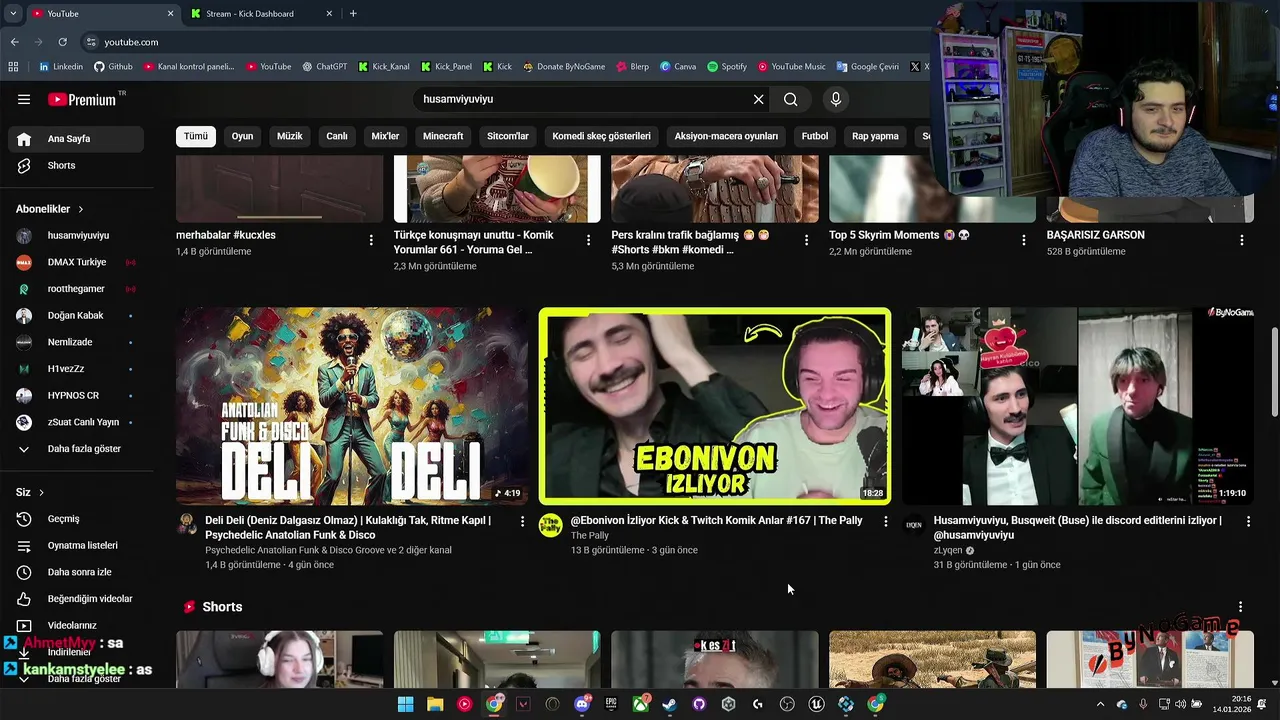Open the zLyqen channel avatar
This screenshot has height=720, width=1280.
click(914, 525)
